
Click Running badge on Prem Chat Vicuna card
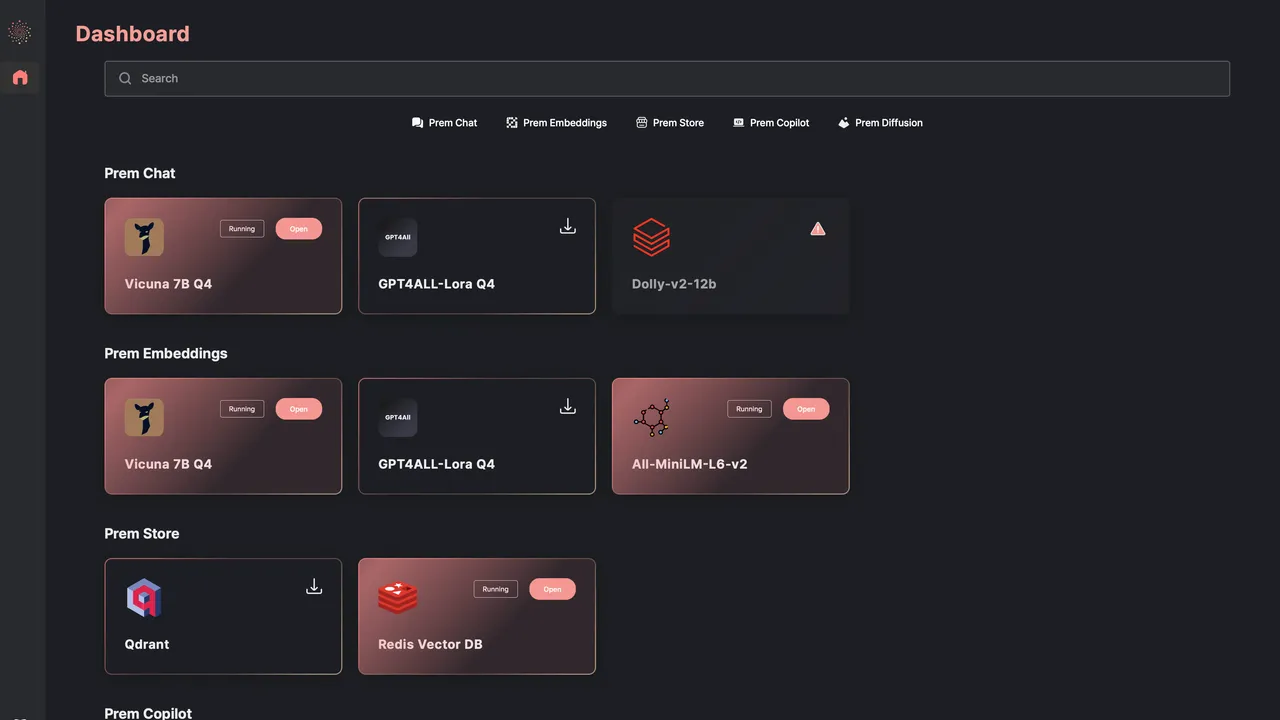242,229
